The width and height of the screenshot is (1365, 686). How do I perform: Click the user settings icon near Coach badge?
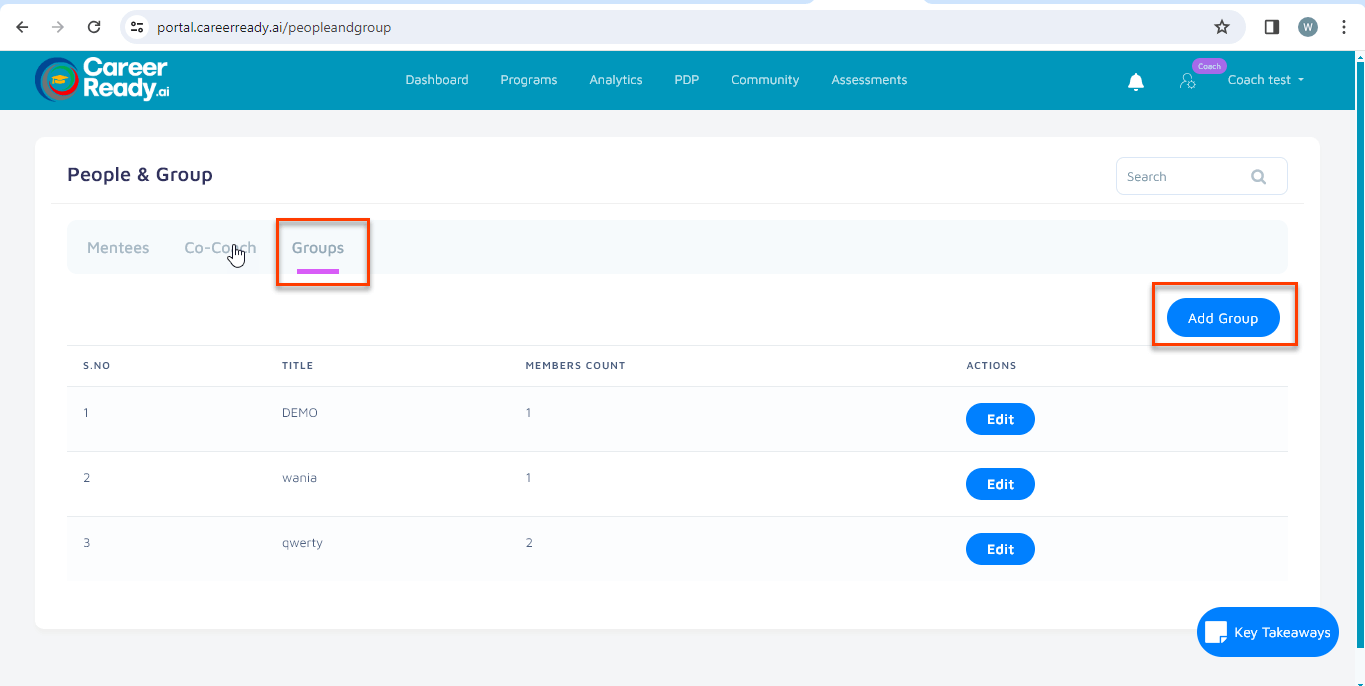(1187, 81)
